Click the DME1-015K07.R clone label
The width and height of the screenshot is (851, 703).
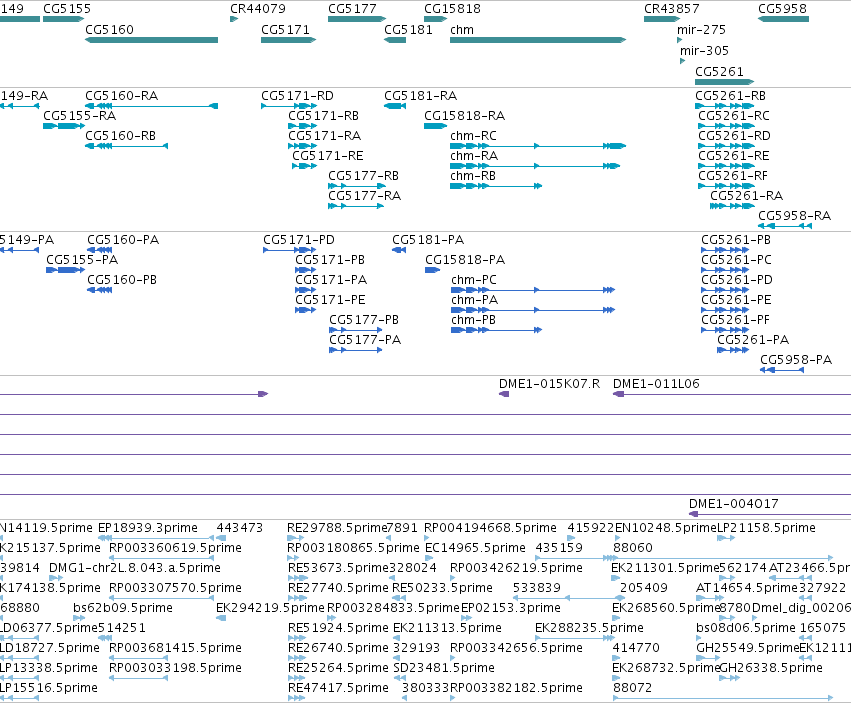pyautogui.click(x=549, y=384)
